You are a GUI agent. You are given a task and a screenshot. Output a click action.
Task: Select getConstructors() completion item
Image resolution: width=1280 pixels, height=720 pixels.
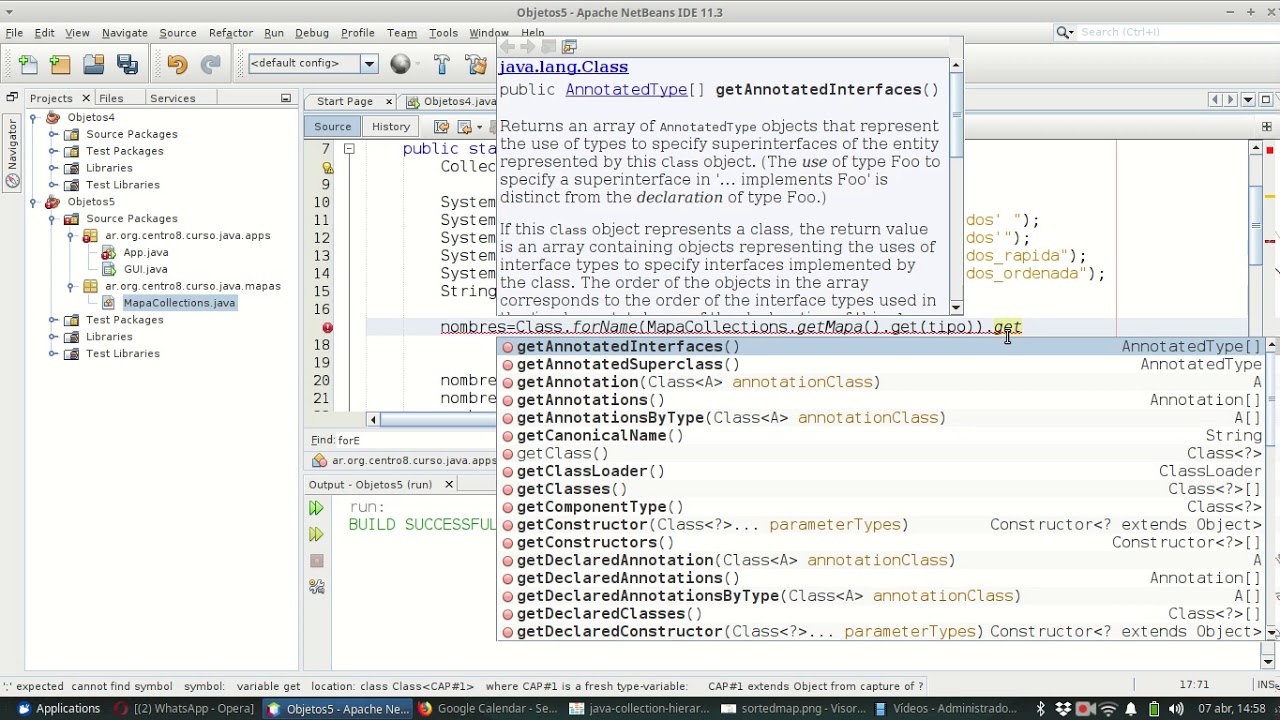595,543
